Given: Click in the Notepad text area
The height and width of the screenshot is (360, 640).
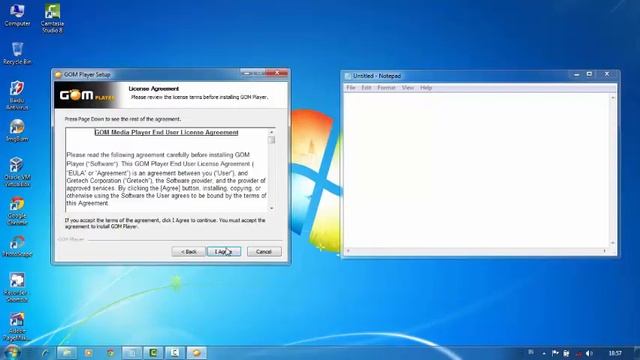Looking at the screenshot, I should click(x=477, y=170).
